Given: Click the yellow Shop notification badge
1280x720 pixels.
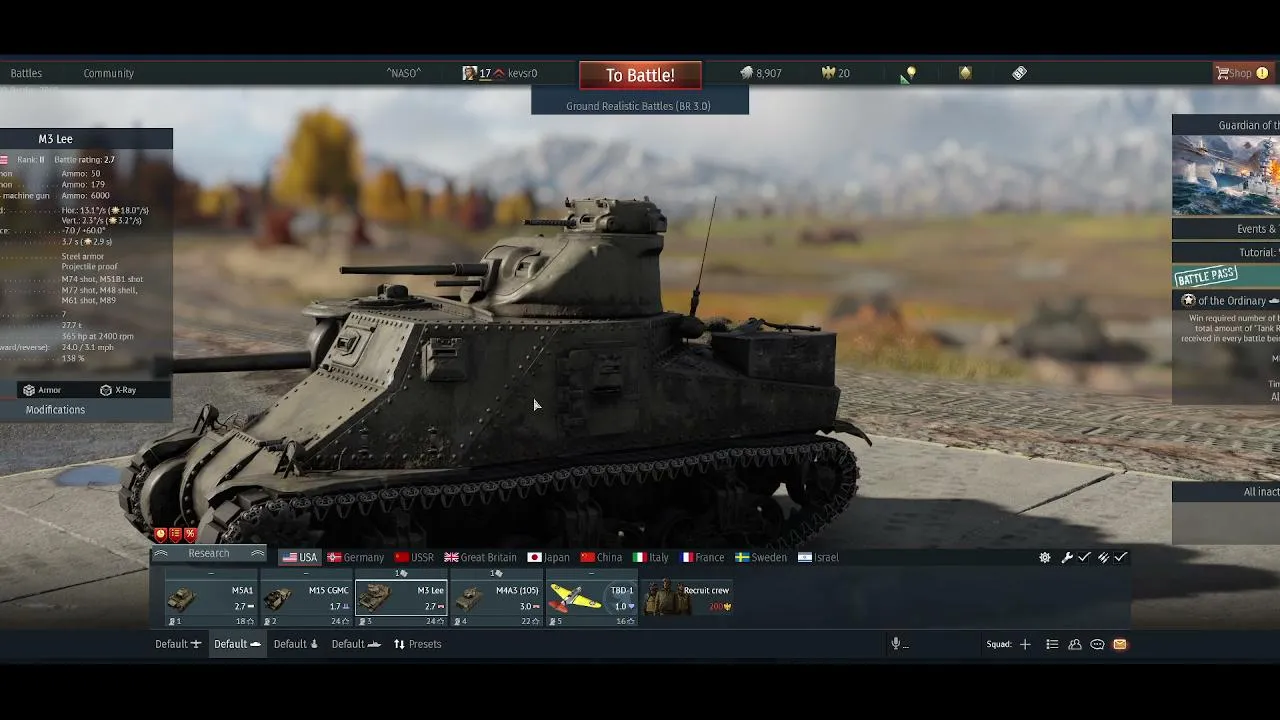Looking at the screenshot, I should click(x=1262, y=73).
